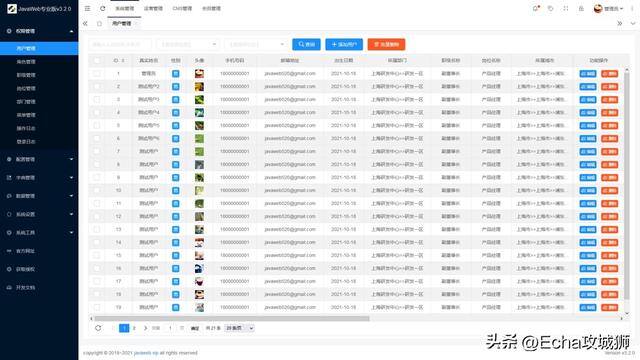This screenshot has width=640, height=360.
Task: Select 部门管理 in the sidebar
Action: 39,102
